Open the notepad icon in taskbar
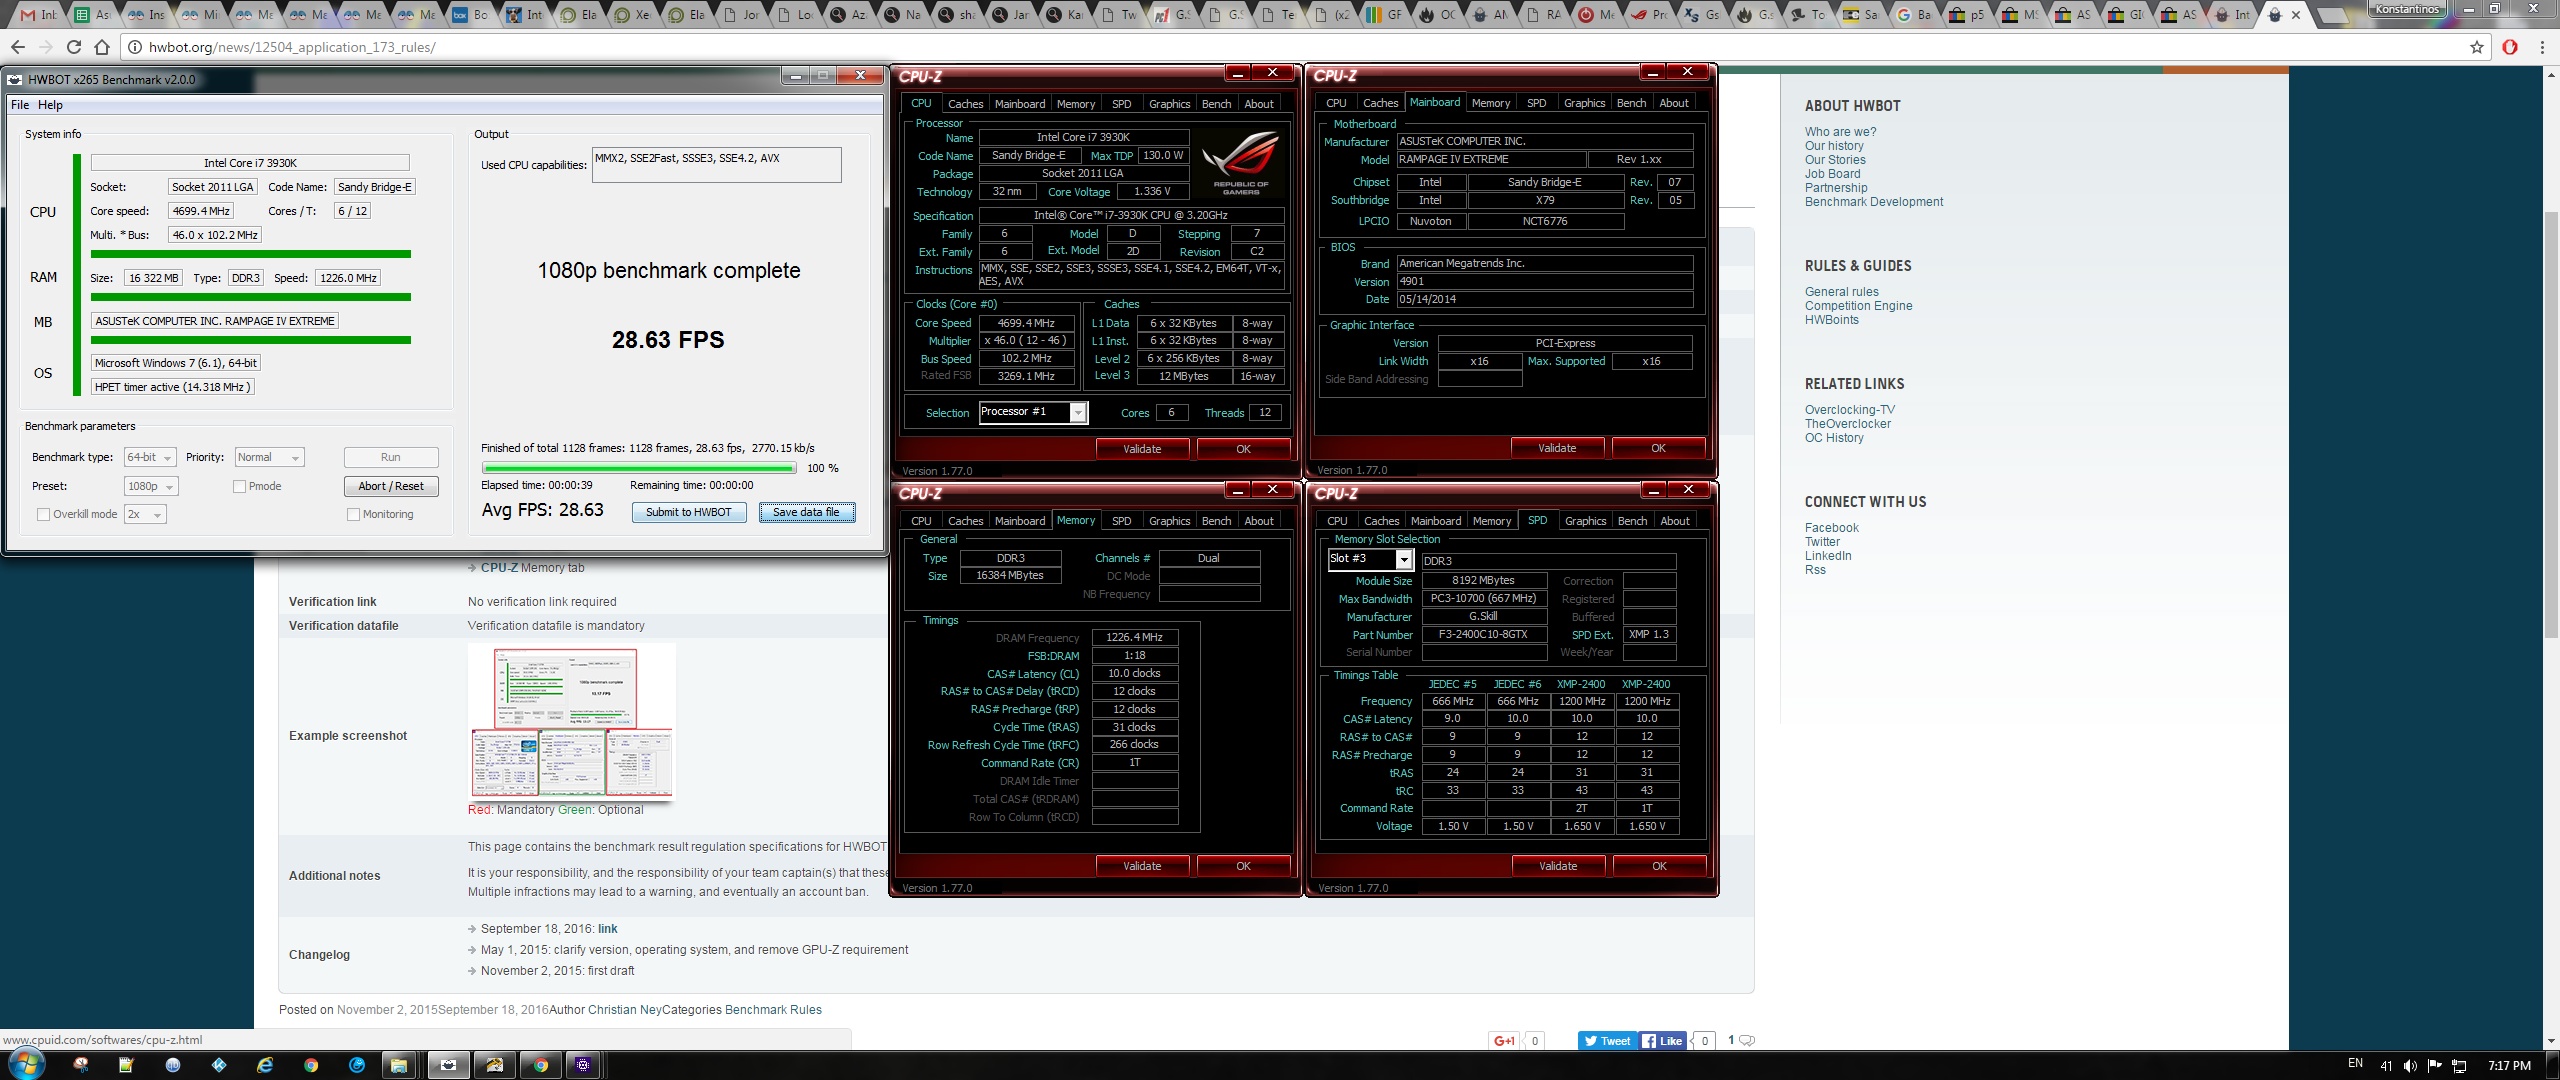This screenshot has height=1080, width=2560. pyautogui.click(x=126, y=1065)
